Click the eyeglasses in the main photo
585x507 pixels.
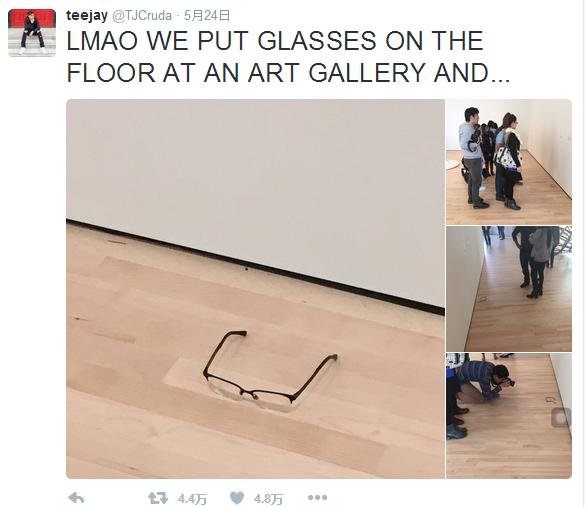[x=270, y=370]
